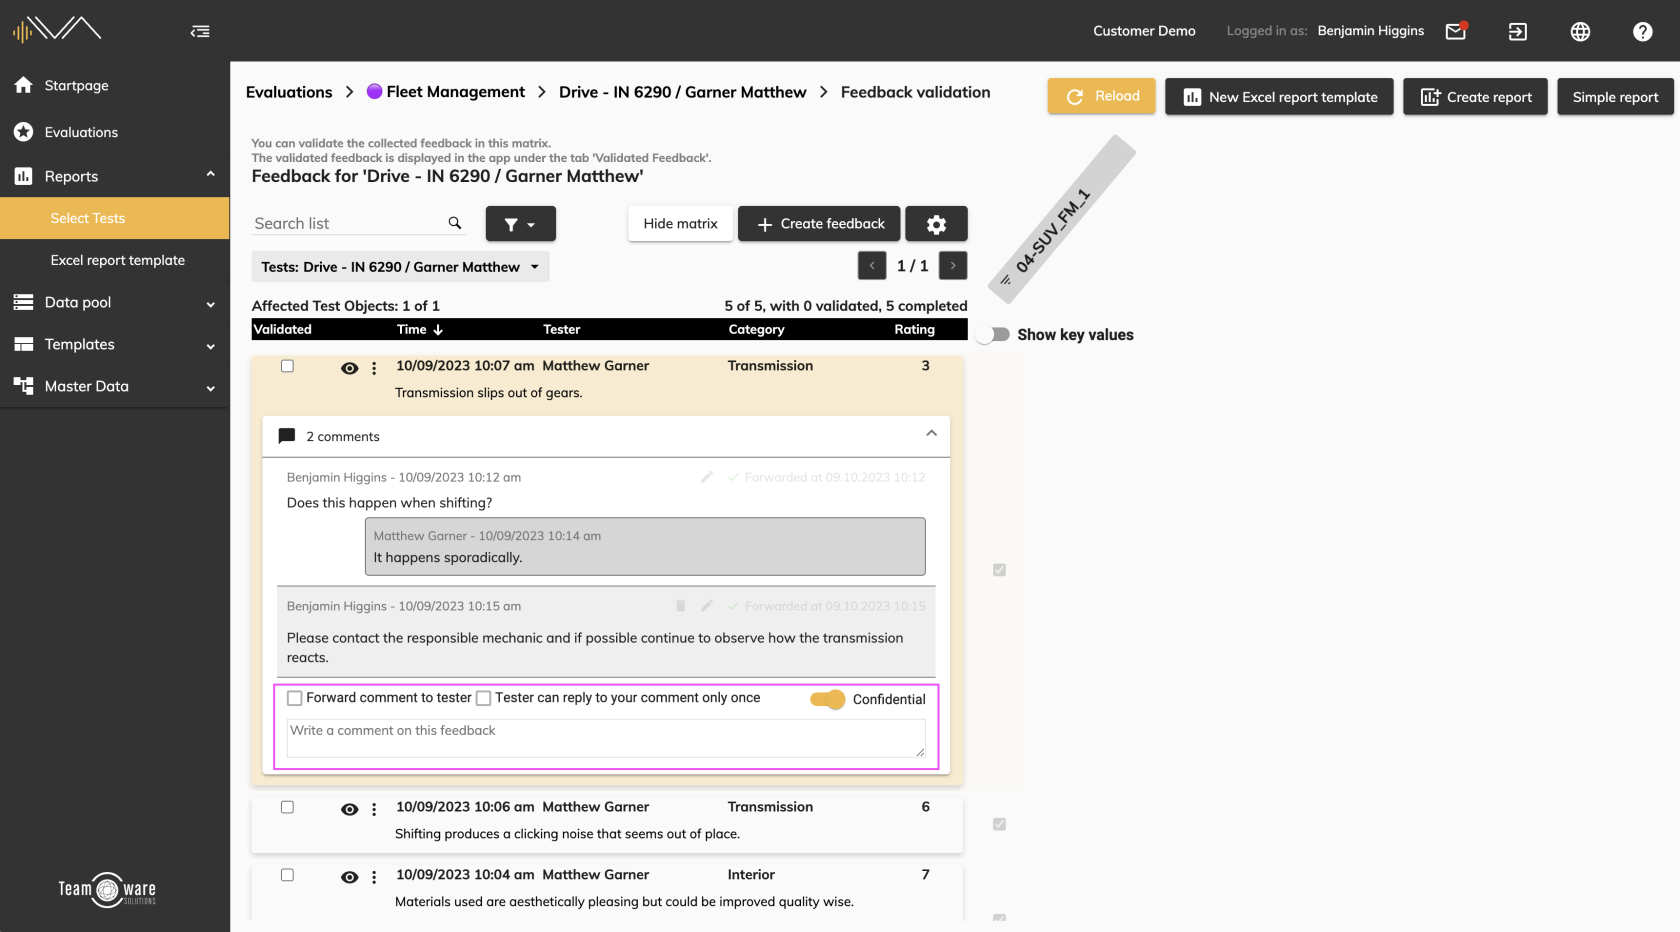The height and width of the screenshot is (932, 1680).
Task: Toggle visibility eye for 10:07 am feedback
Action: click(x=349, y=368)
